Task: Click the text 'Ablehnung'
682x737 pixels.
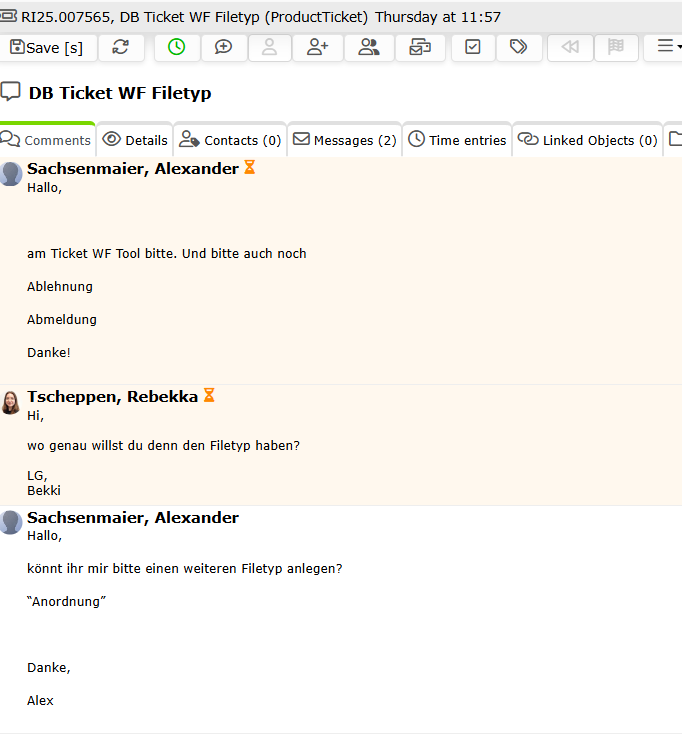Action: pos(60,287)
